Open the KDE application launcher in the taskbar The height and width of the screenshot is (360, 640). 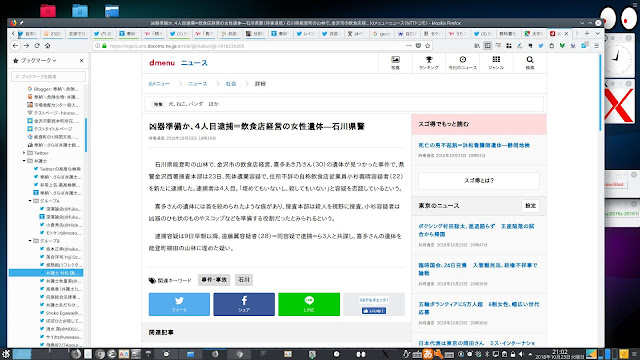coord(6,354)
